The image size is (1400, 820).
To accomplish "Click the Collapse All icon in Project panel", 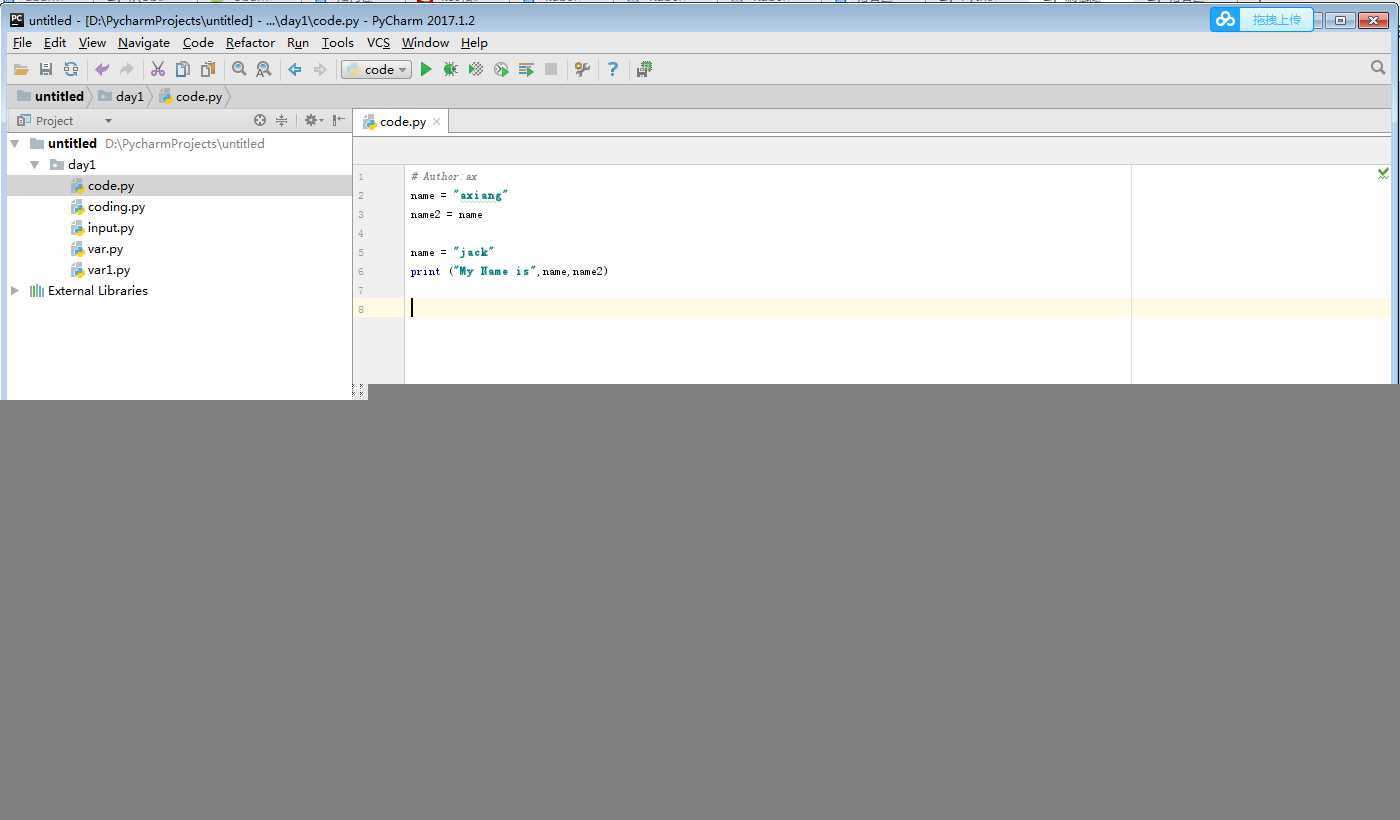I will [x=282, y=120].
